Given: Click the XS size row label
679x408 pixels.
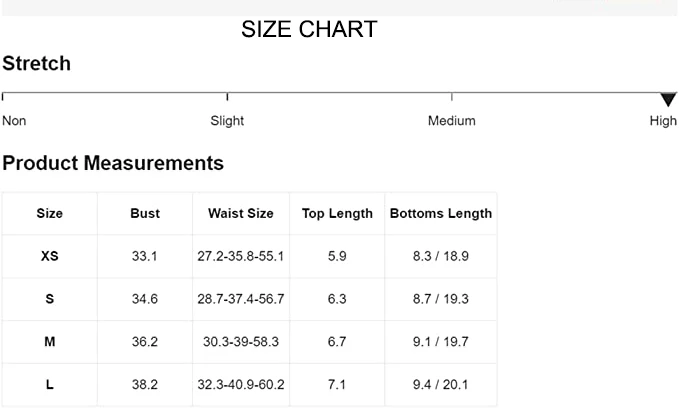Looking at the screenshot, I should (49, 256).
